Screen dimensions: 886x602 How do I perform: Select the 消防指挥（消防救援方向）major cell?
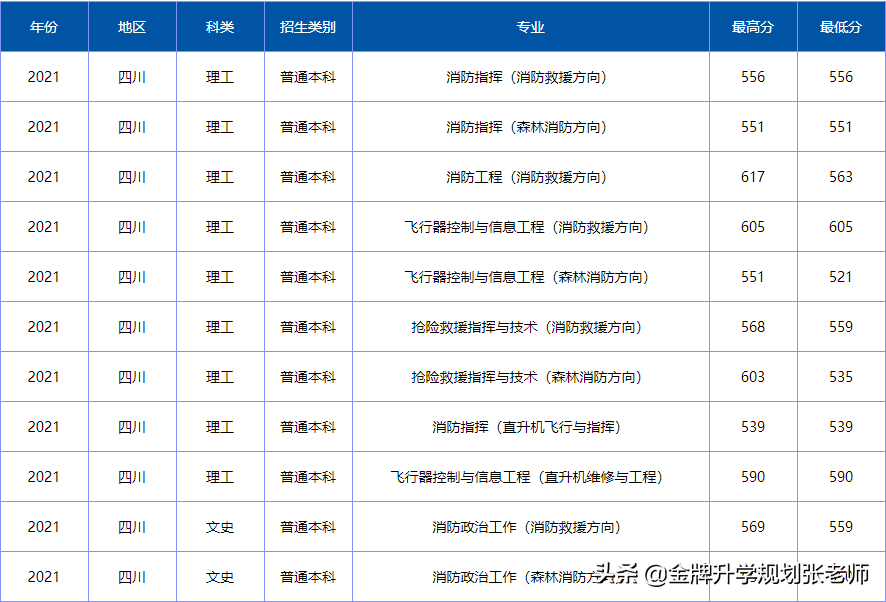(x=529, y=76)
